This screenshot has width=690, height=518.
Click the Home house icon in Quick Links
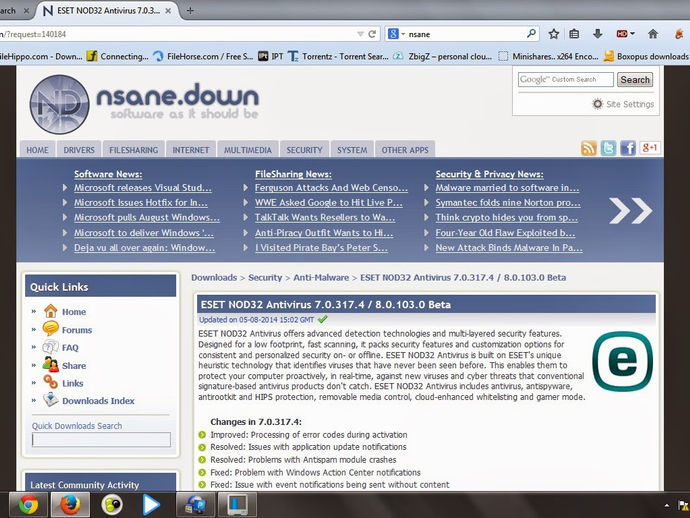(x=51, y=311)
